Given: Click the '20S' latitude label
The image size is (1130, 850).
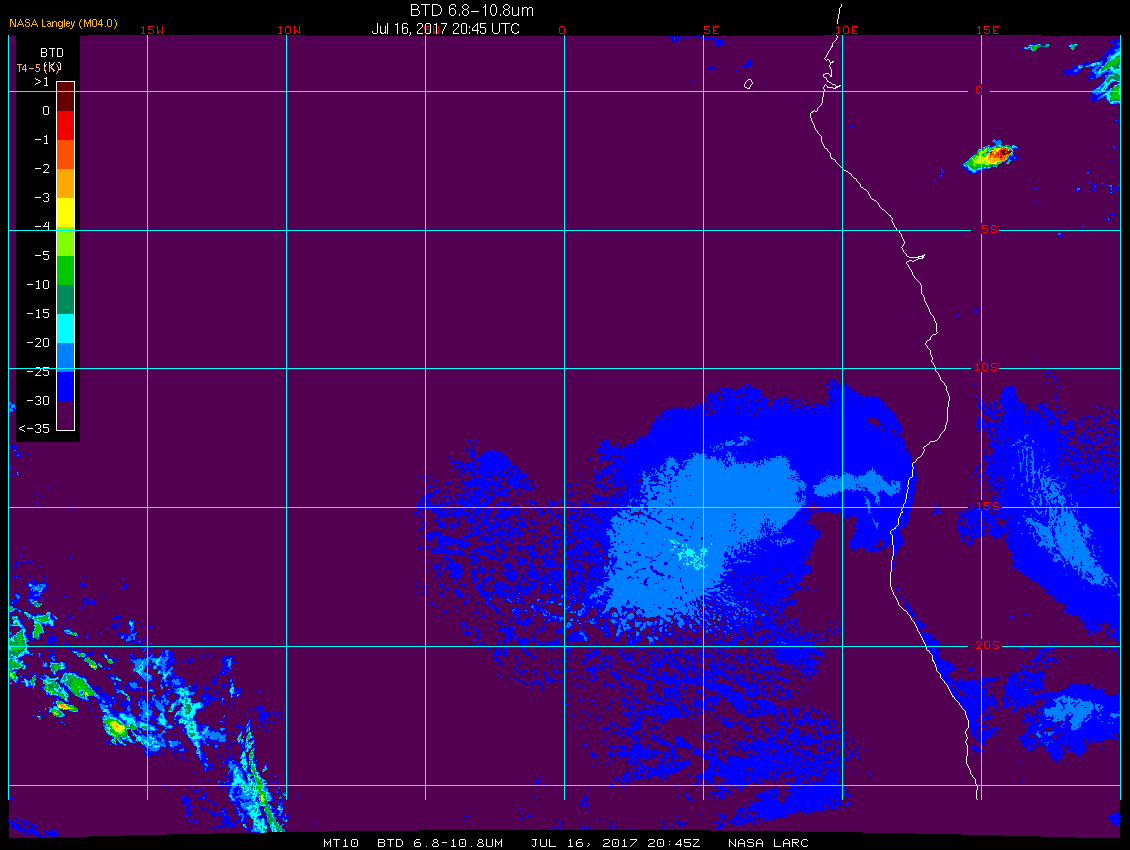Looking at the screenshot, I should coord(988,645).
